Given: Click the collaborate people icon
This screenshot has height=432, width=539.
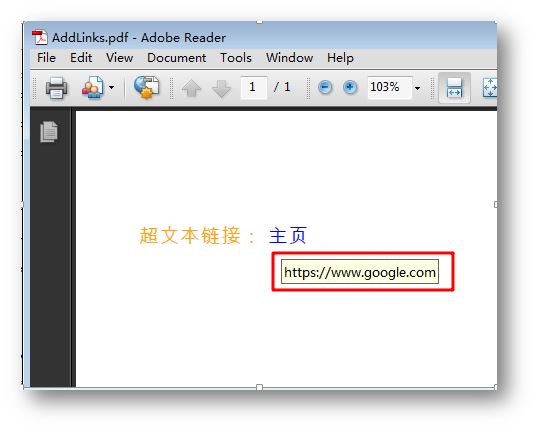Looking at the screenshot, I should click(x=92, y=87).
